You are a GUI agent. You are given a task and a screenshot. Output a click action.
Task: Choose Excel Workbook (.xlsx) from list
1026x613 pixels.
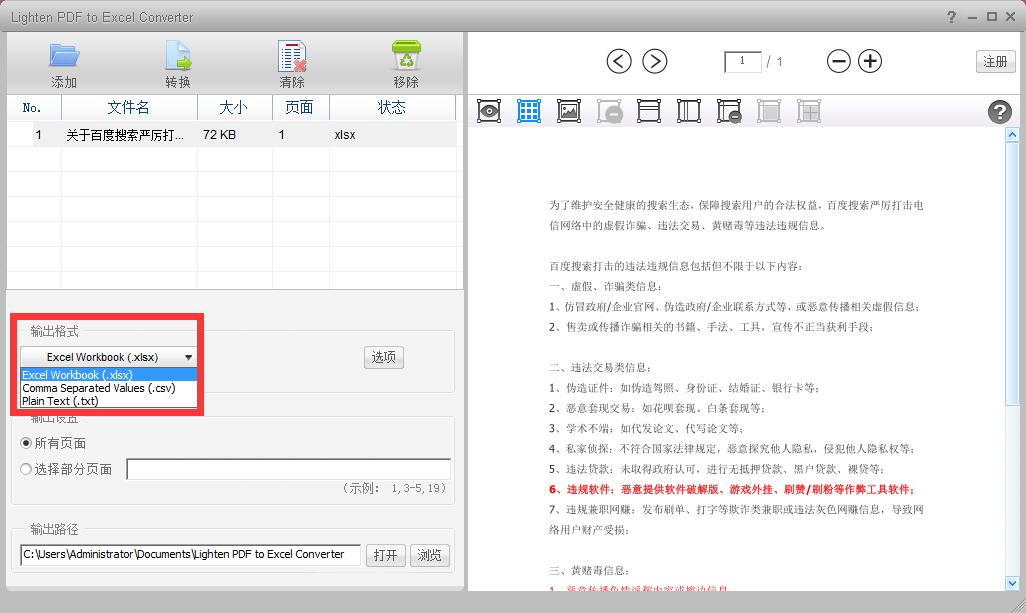109,375
